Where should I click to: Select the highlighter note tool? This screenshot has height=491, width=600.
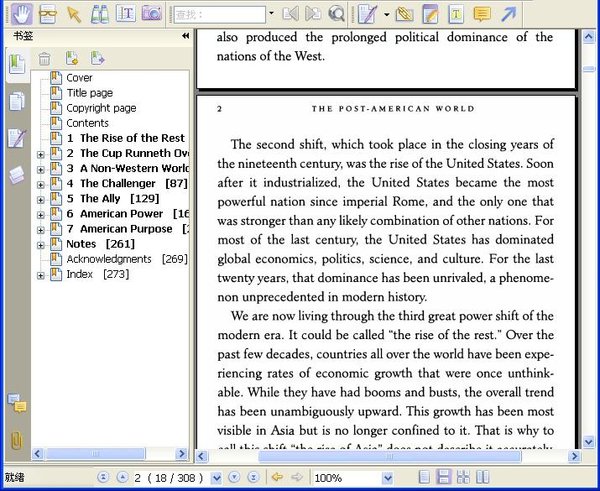click(x=430, y=15)
